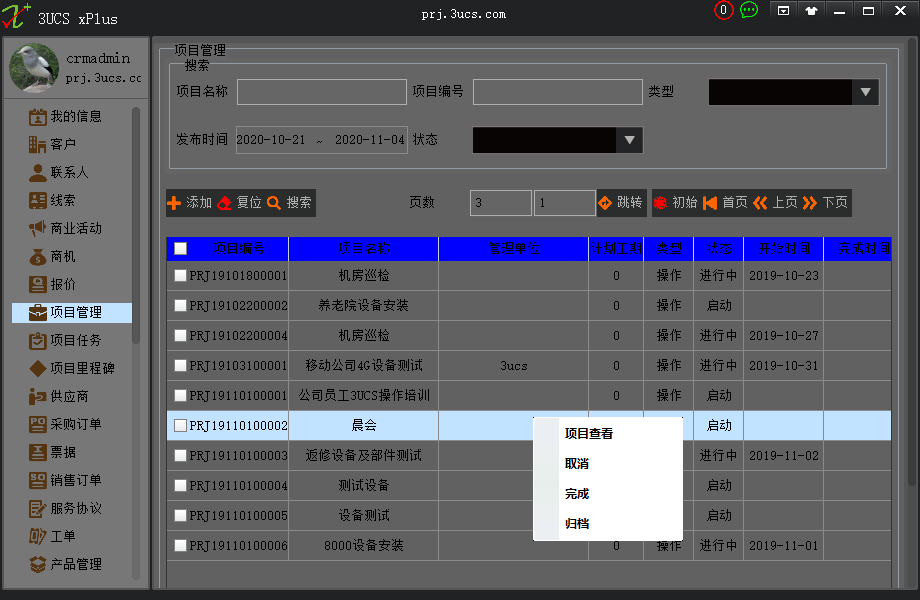Viewport: 920px width, 600px height.
Task: Toggle the select-all header checkbox
Action: click(180, 249)
